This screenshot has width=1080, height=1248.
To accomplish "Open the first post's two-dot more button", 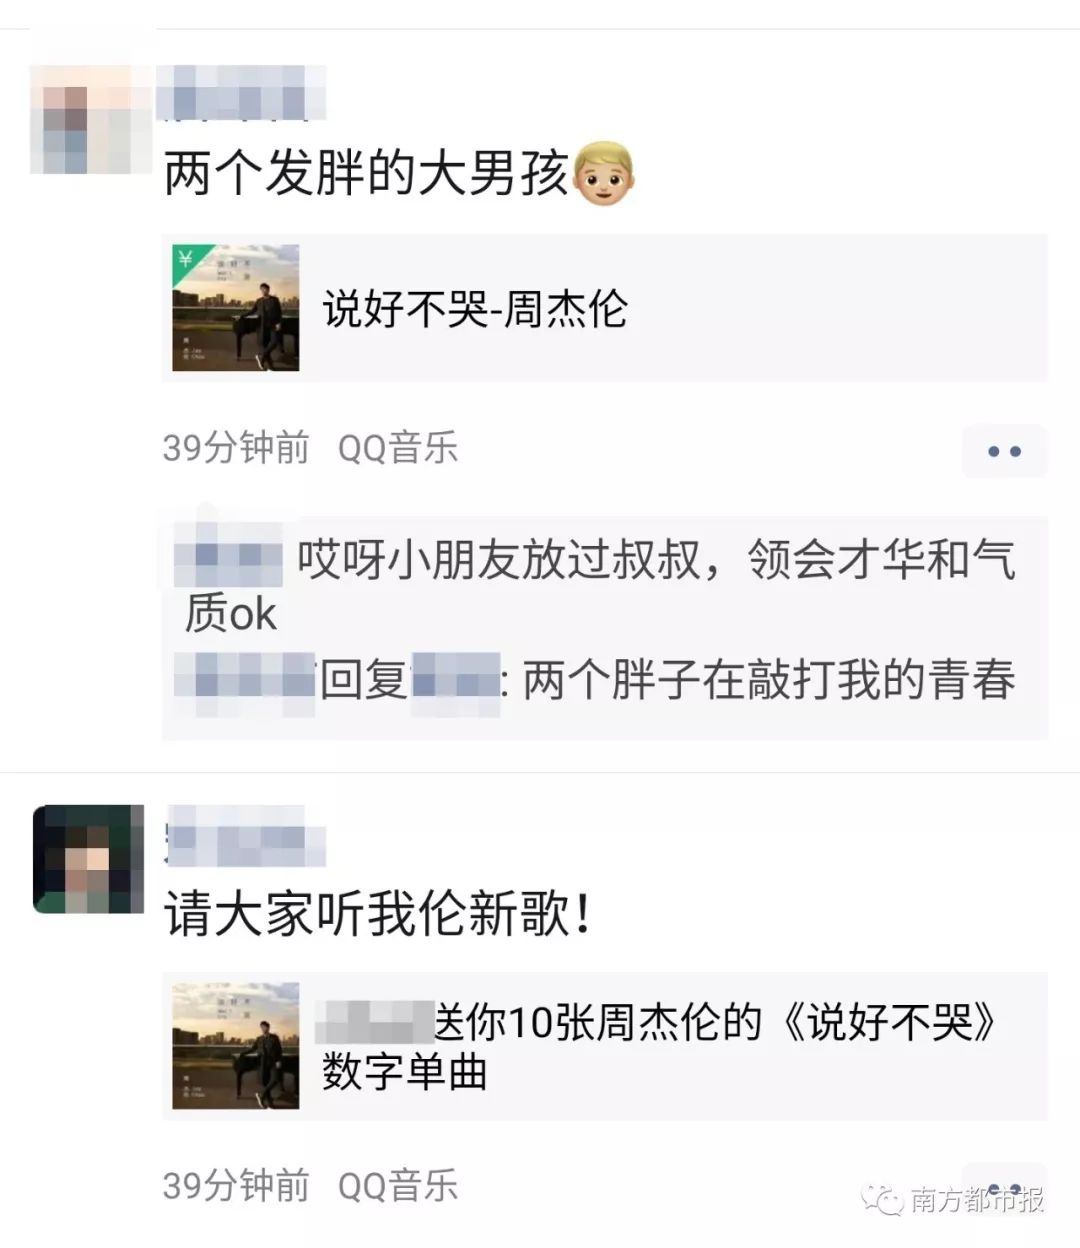I will 1004,450.
